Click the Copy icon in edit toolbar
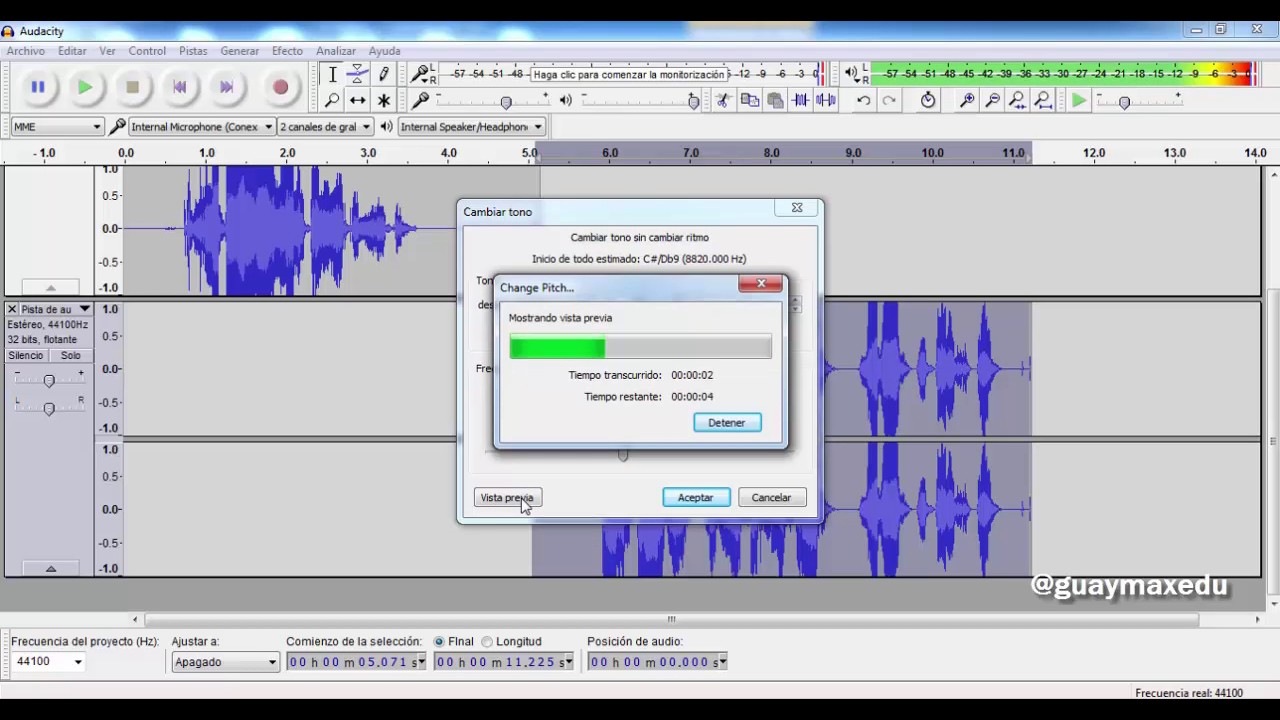Screen dimensions: 1280x720 click(749, 100)
